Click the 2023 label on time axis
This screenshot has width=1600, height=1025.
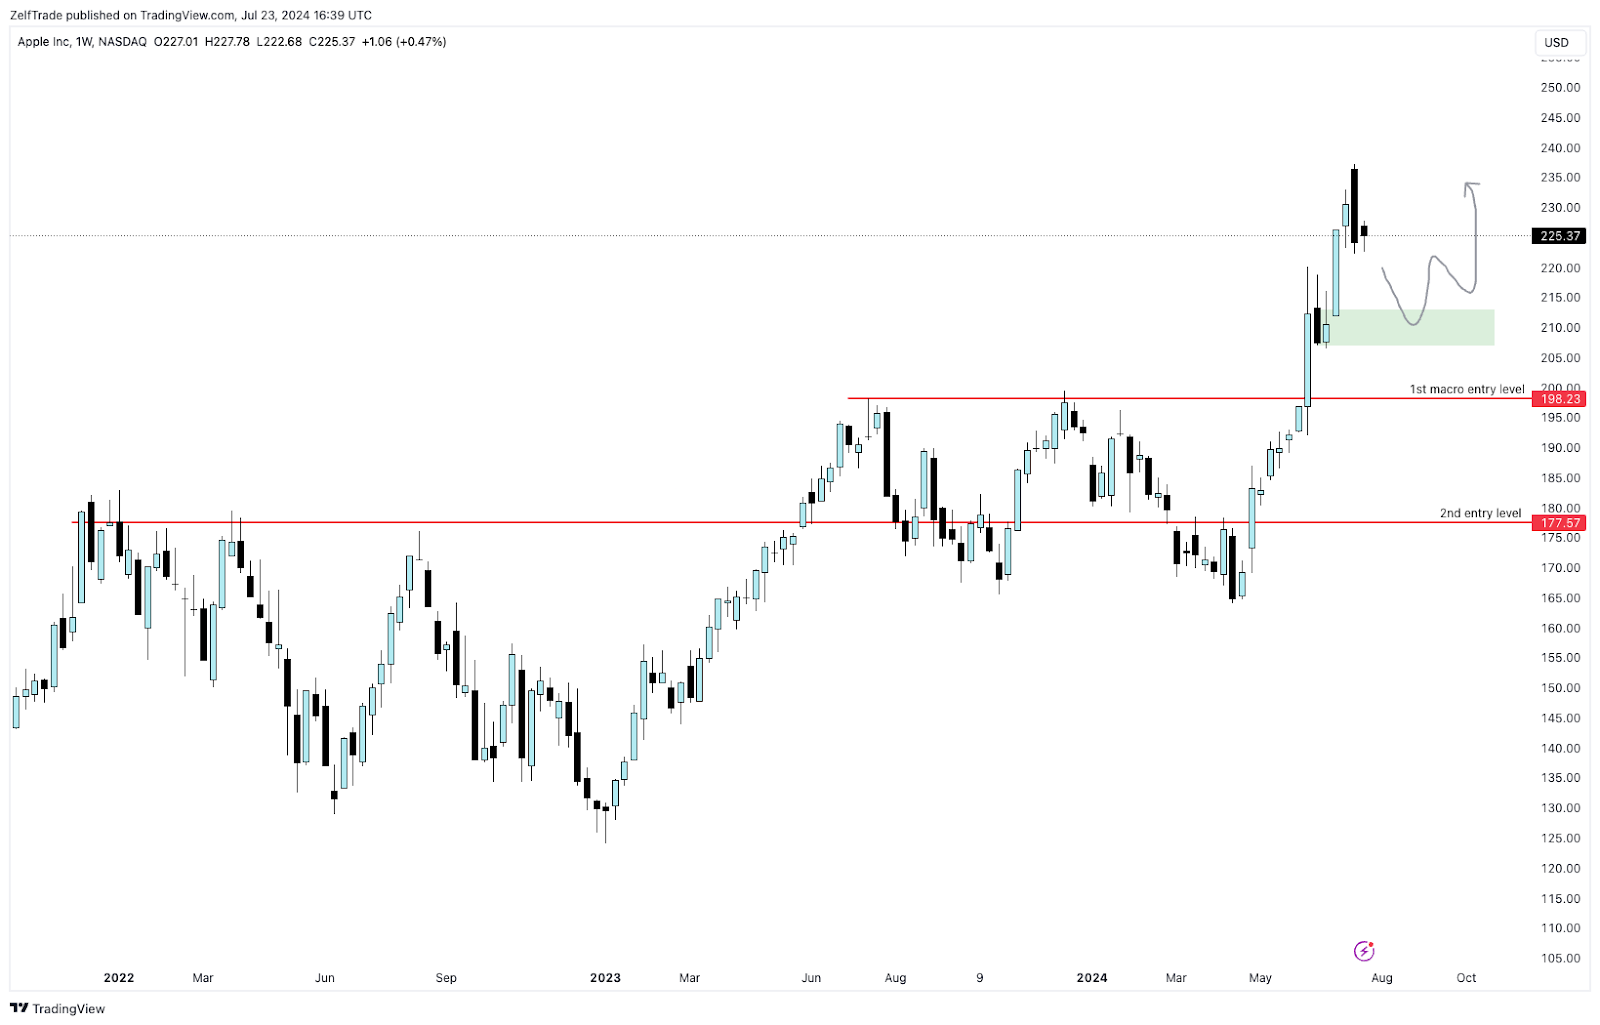point(605,978)
